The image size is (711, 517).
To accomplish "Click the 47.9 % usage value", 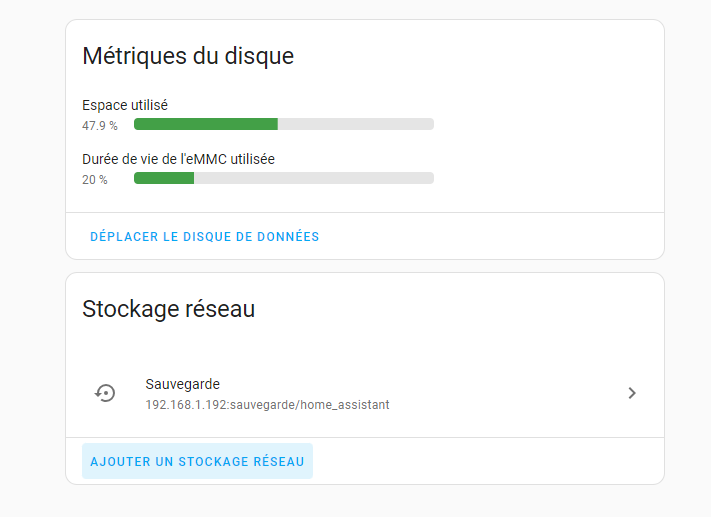I will (x=100, y=126).
